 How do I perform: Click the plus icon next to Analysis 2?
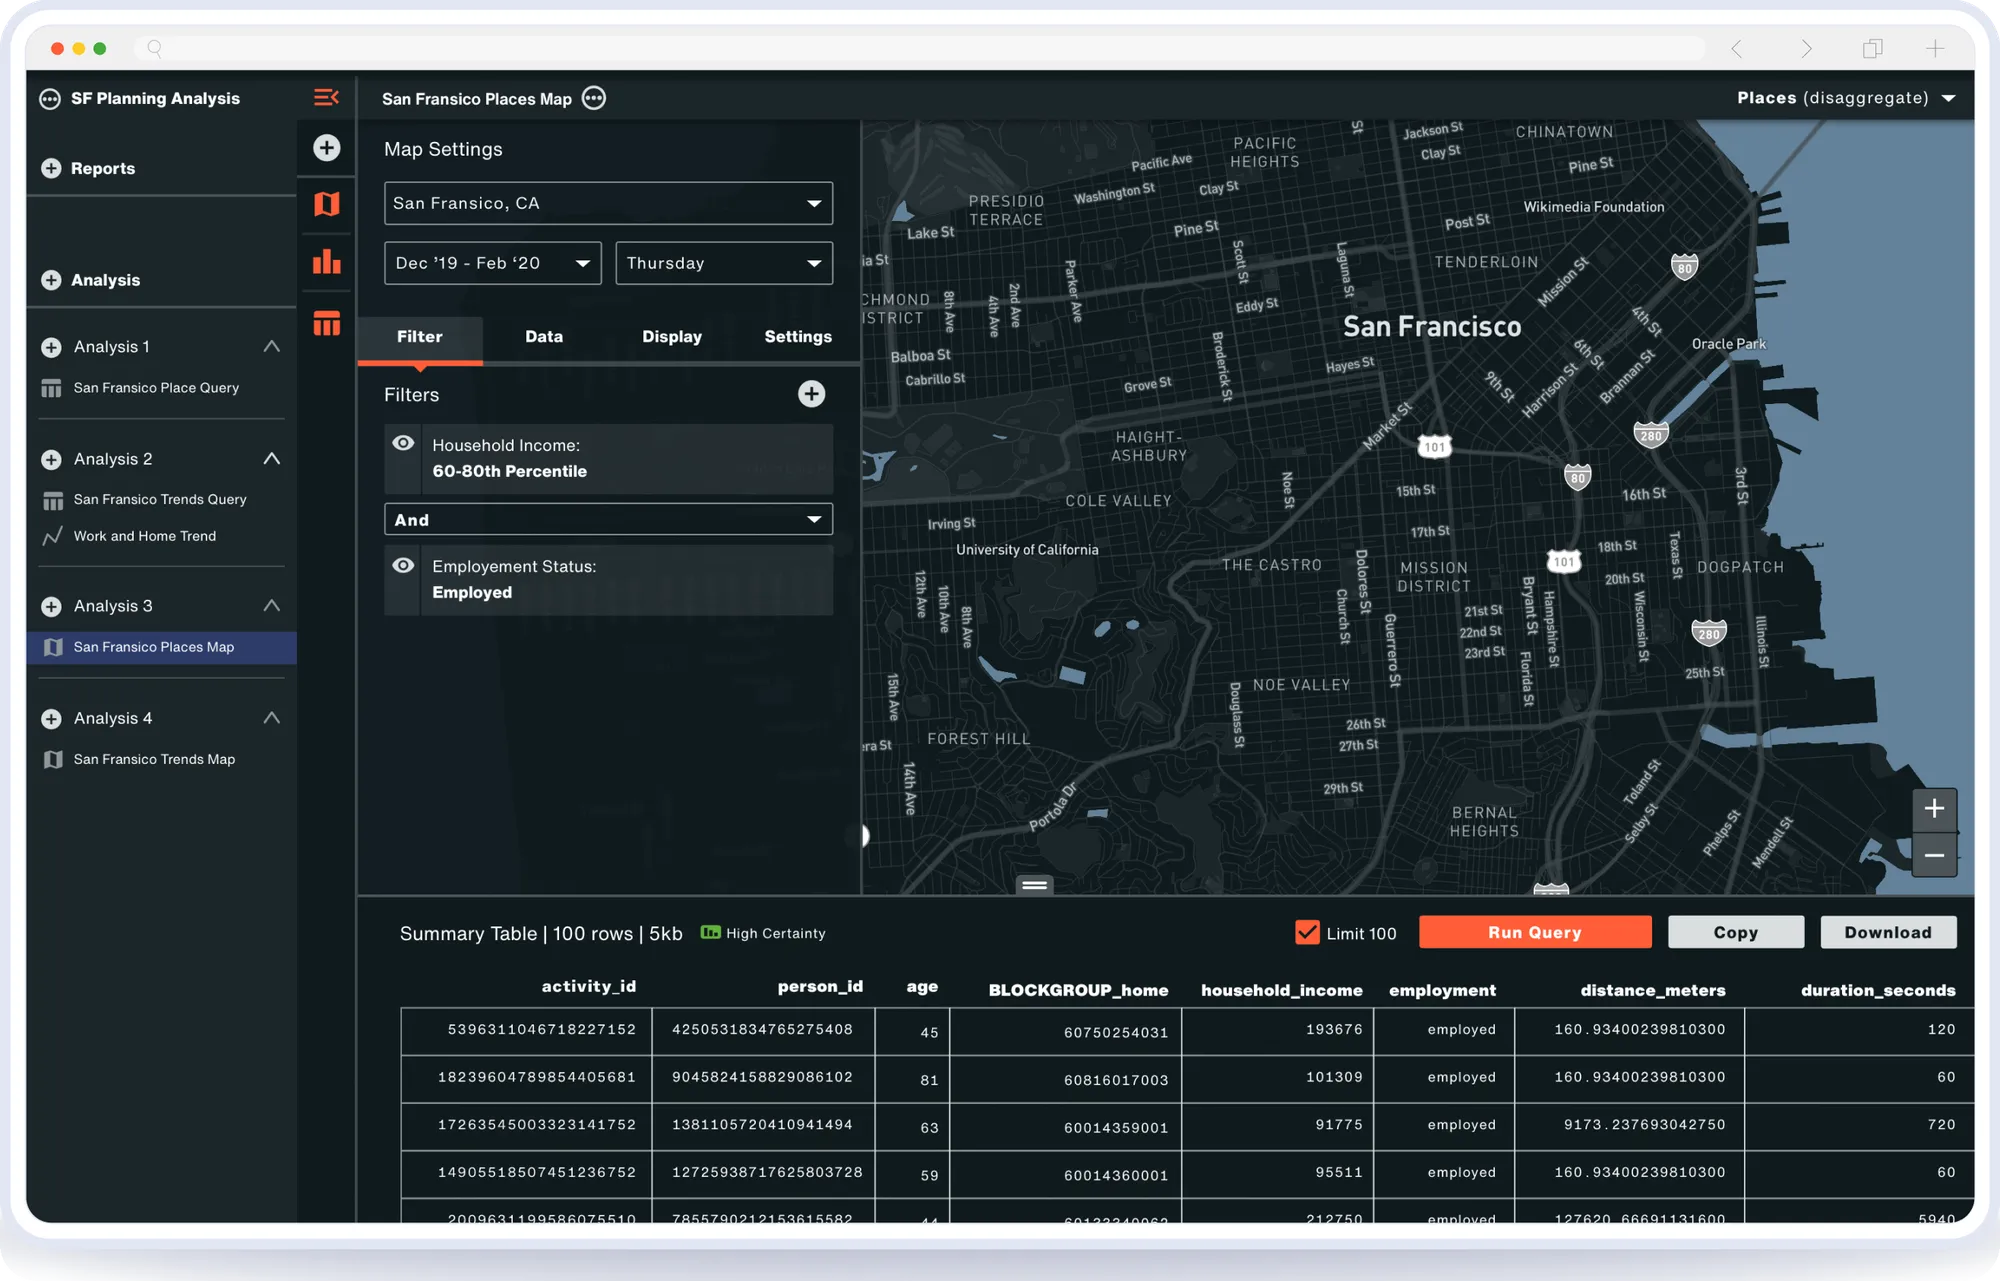coord(51,459)
